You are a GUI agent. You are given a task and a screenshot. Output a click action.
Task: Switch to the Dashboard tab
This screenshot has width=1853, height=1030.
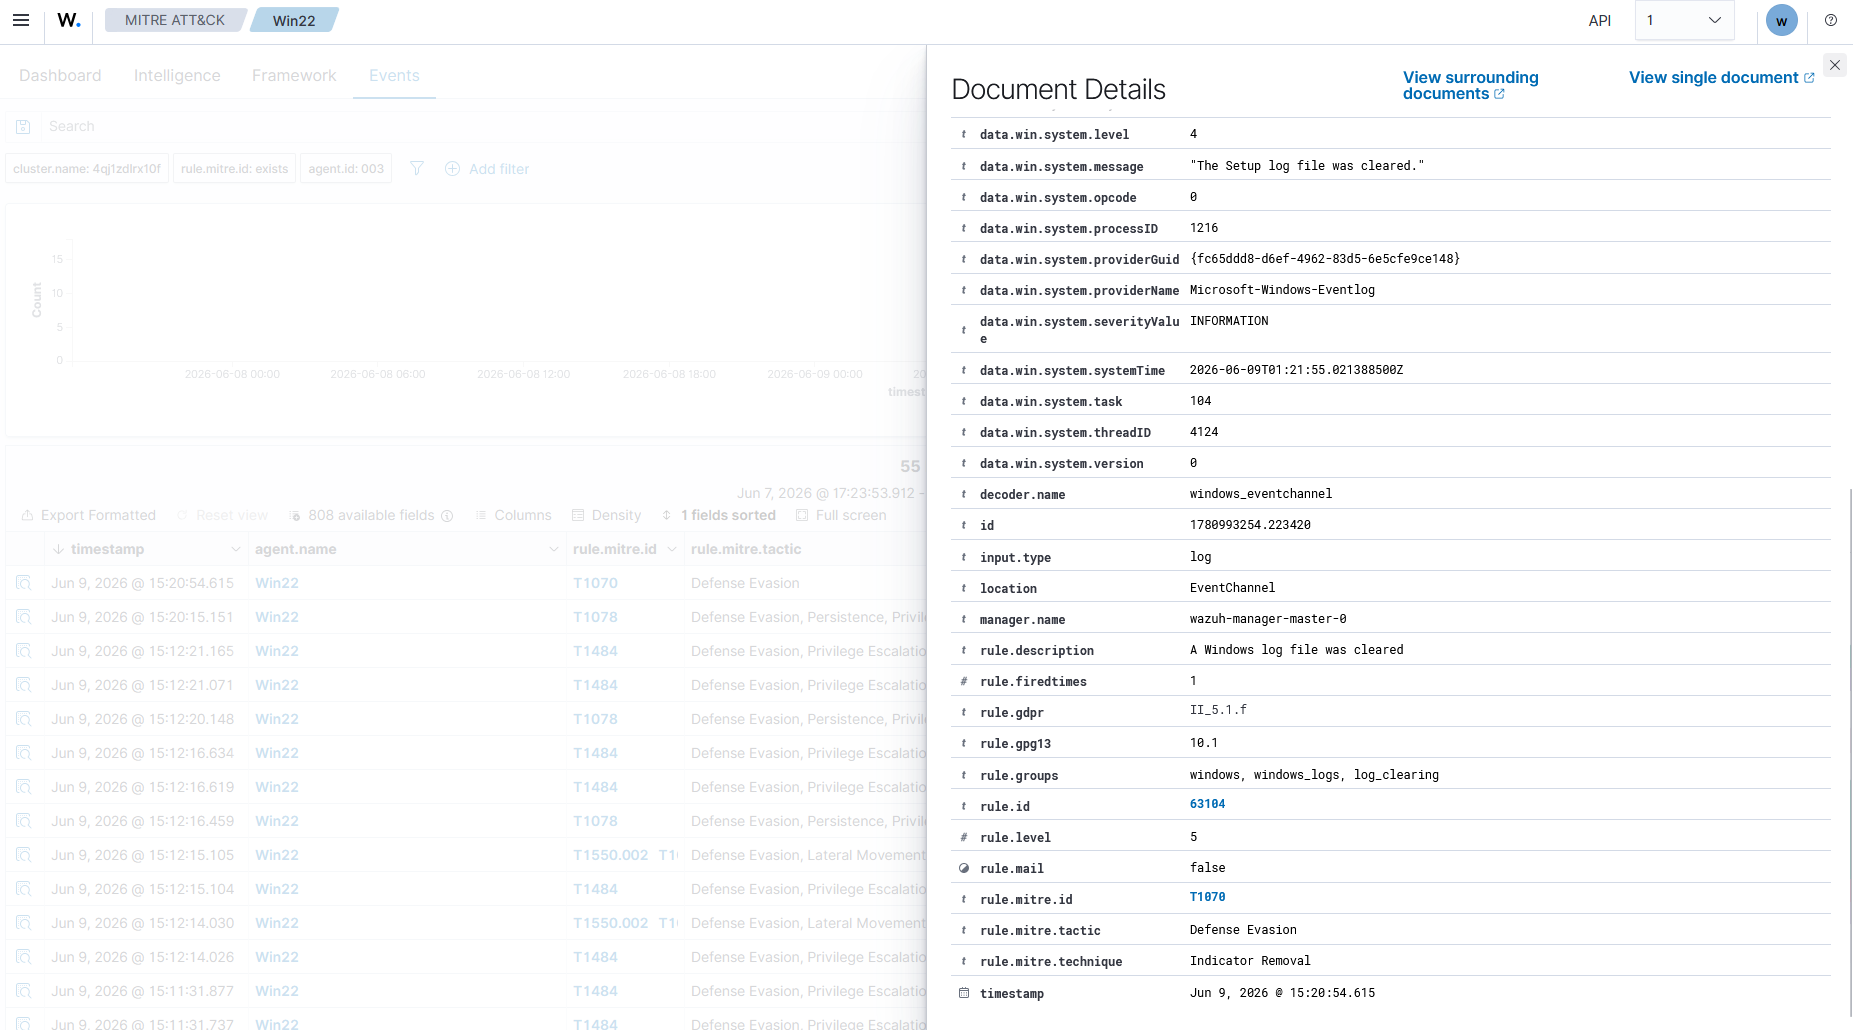[x=60, y=76]
